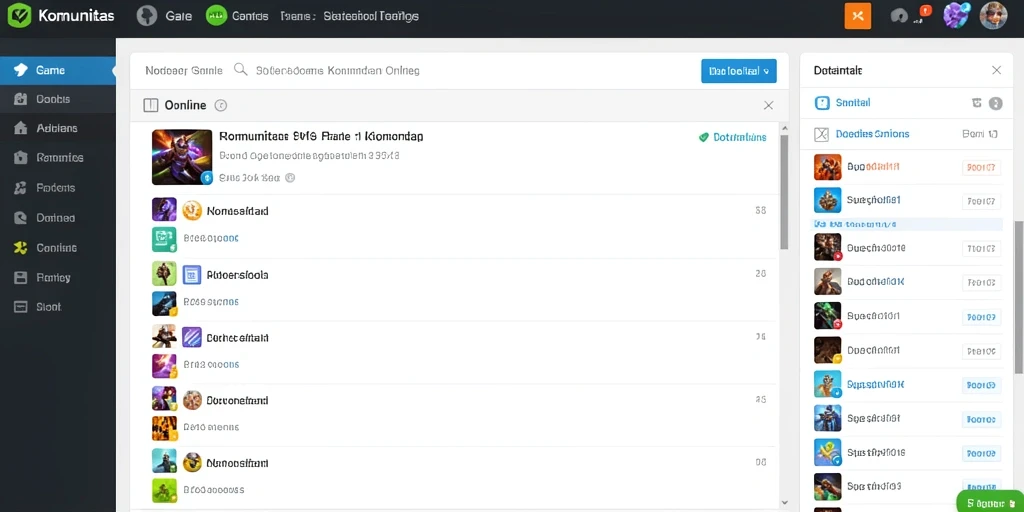Expand the round grey icon in Snoitail row
Screen dimensions: 1024x512
pos(995,103)
